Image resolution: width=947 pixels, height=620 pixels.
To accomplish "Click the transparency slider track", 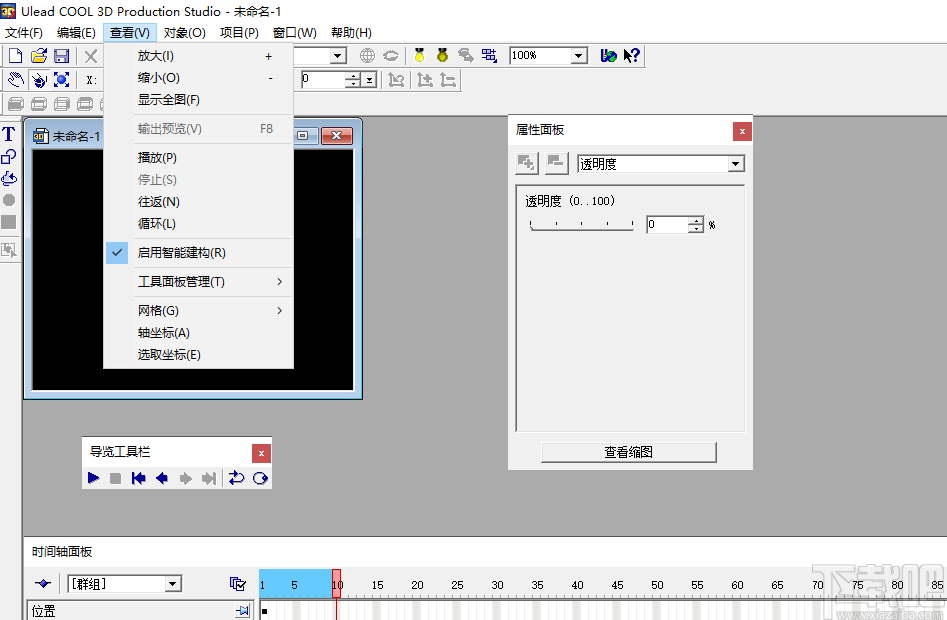I will [x=580, y=226].
